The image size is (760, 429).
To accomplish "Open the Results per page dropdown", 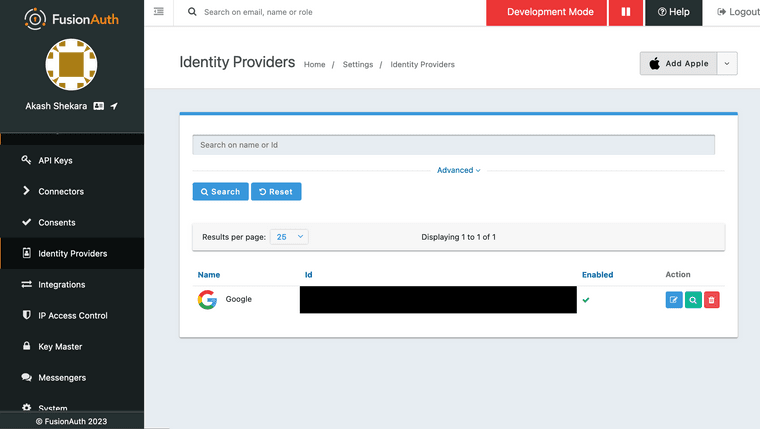I will (289, 237).
